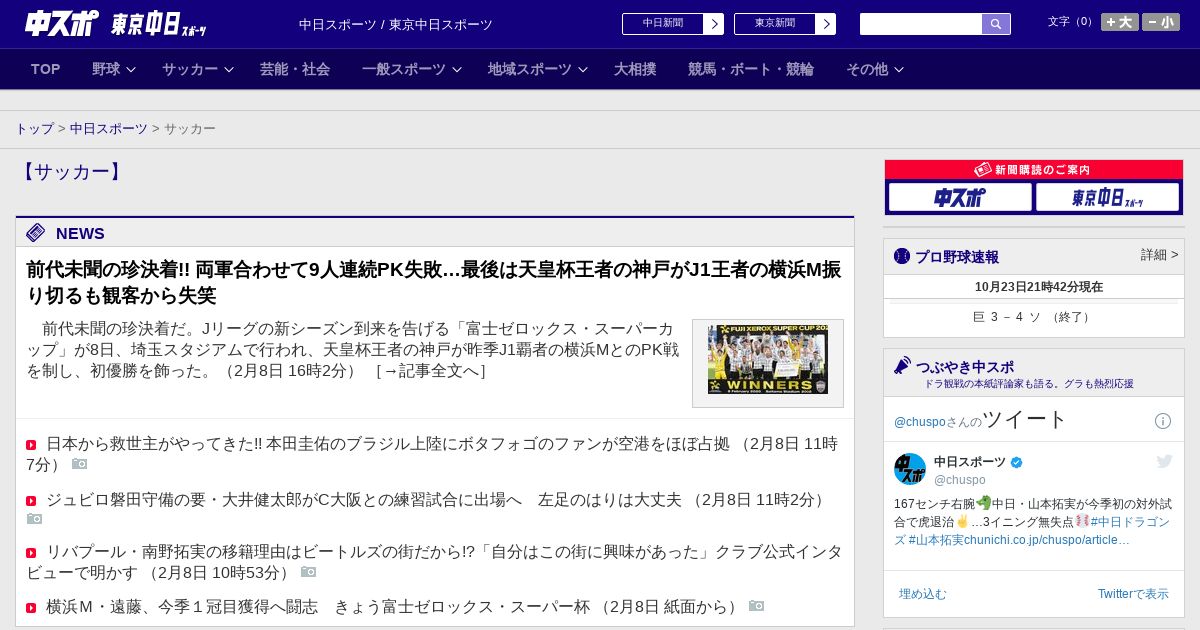Click camera icon after 南野拓実 article
The image size is (1200, 630).
tap(309, 572)
